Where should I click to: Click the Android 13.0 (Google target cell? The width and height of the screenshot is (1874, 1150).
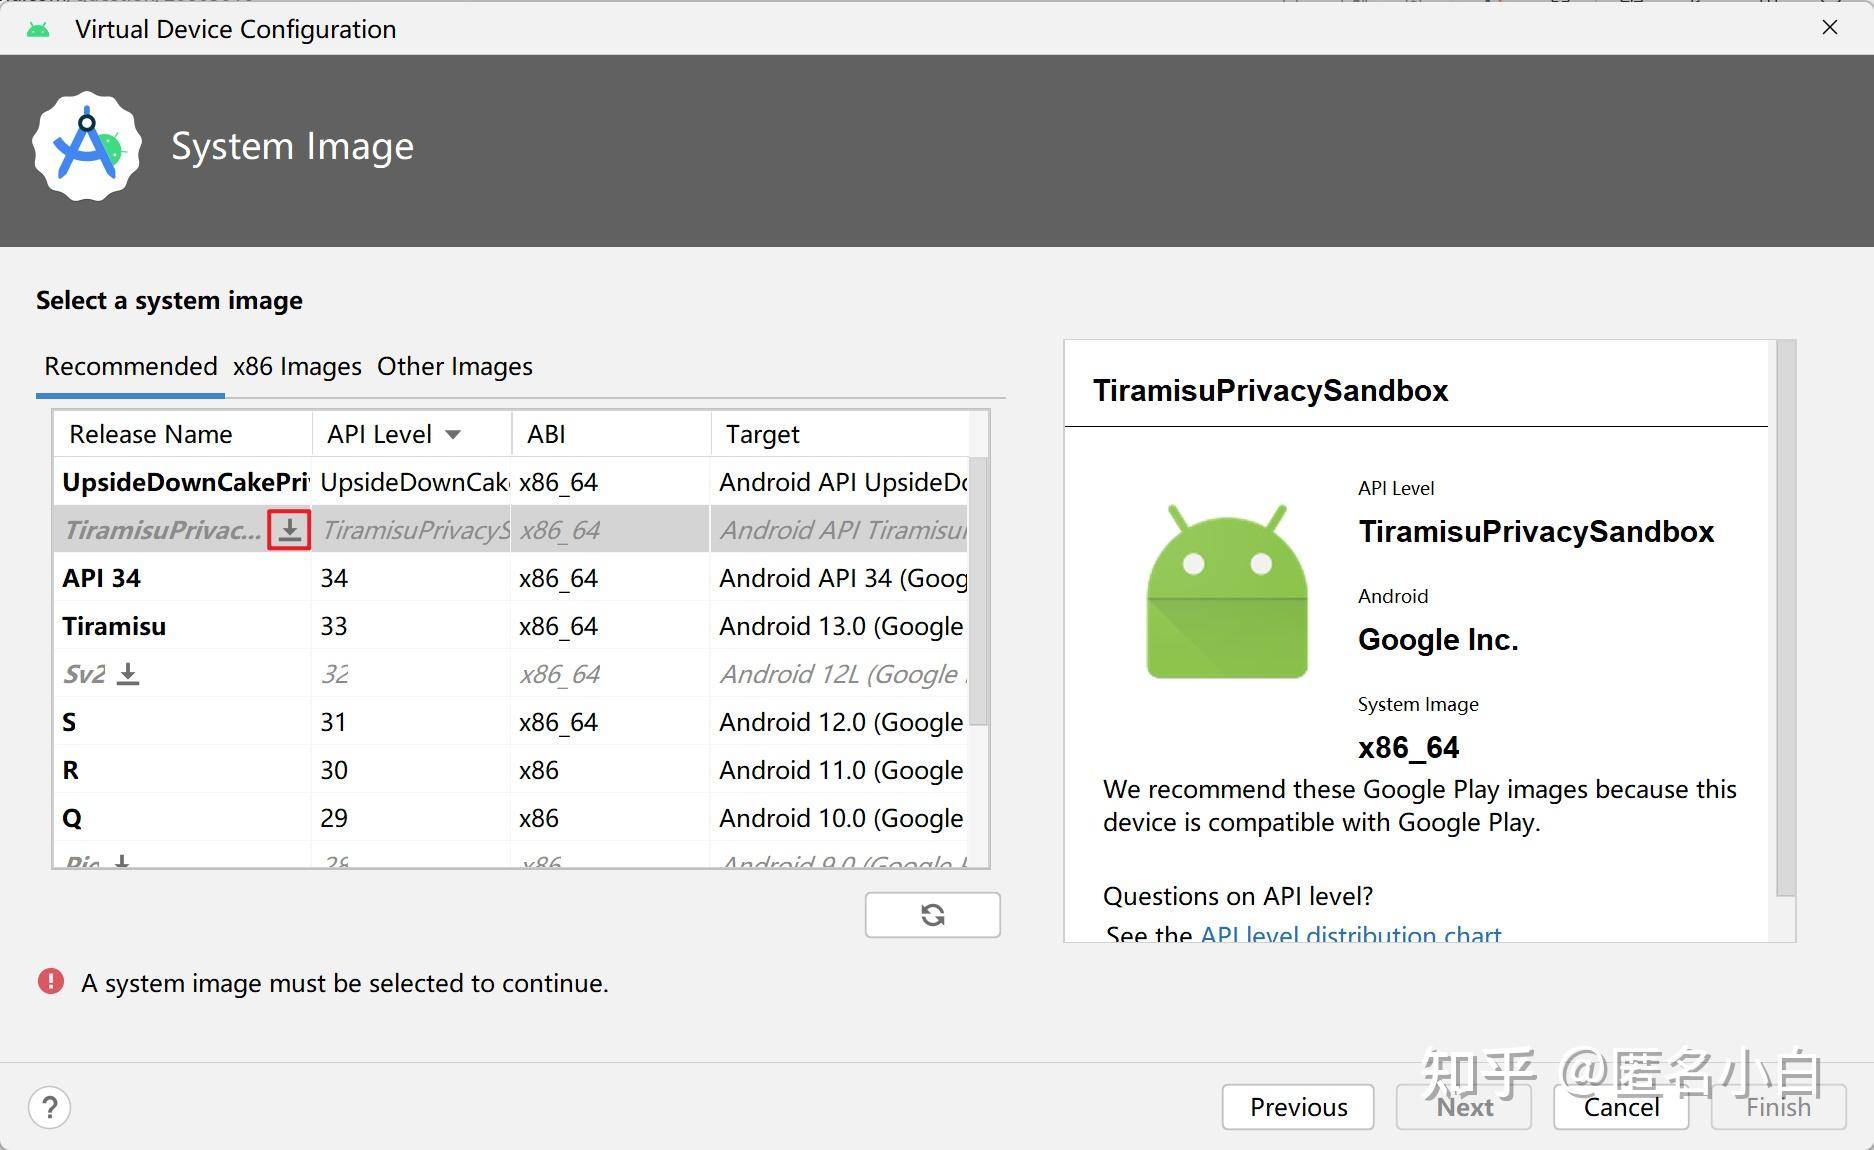[x=840, y=627]
